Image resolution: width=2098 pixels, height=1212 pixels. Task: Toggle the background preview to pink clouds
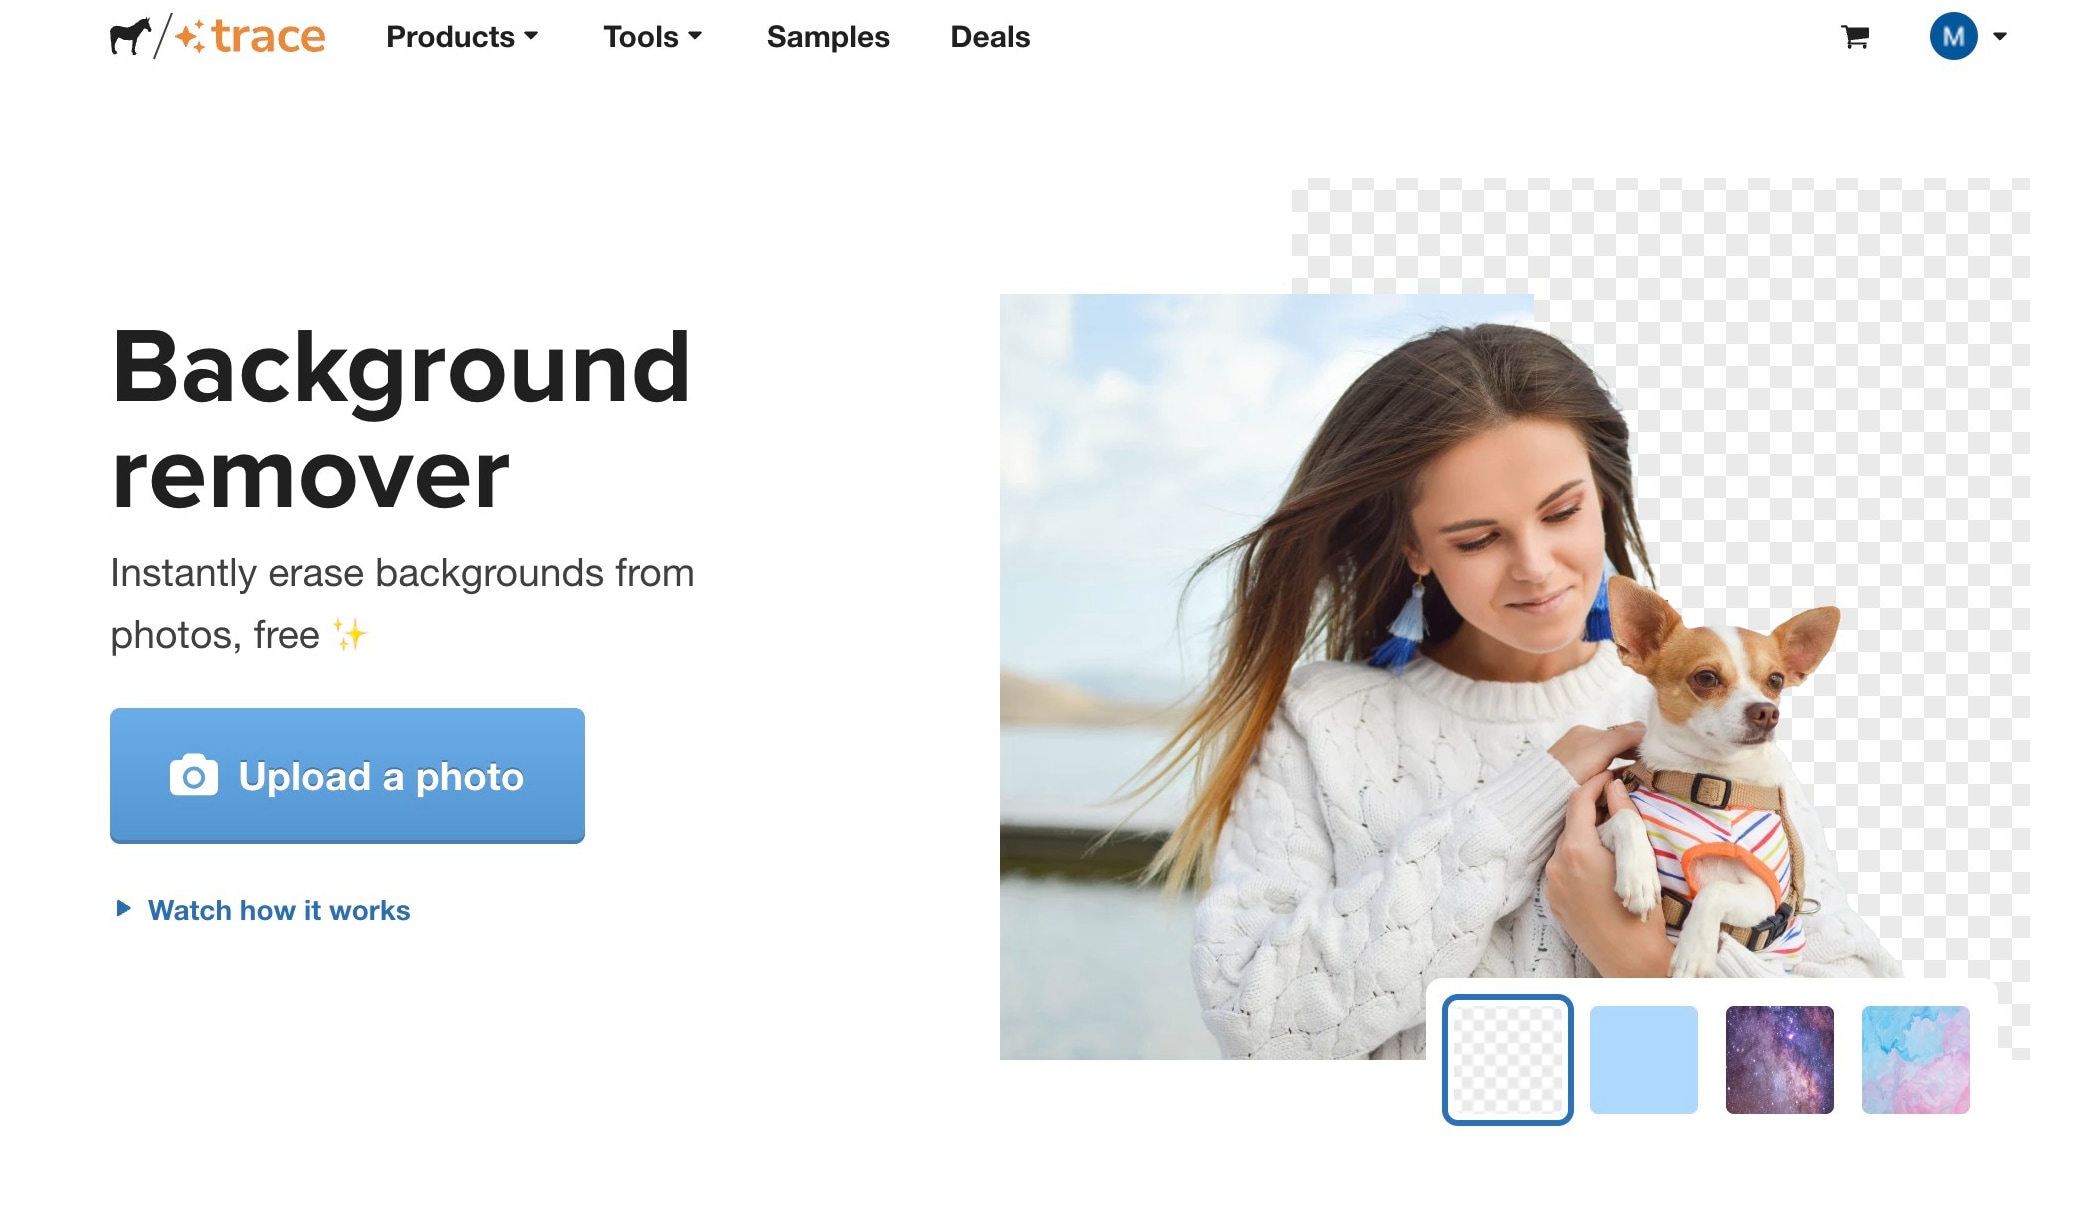click(1915, 1060)
